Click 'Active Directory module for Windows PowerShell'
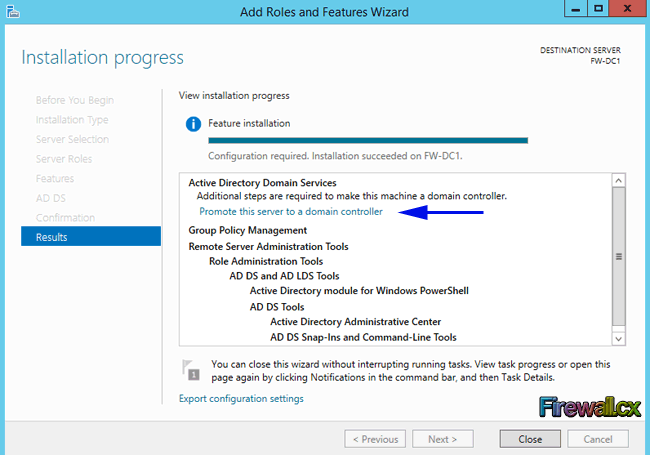The image size is (650, 455). 359,291
